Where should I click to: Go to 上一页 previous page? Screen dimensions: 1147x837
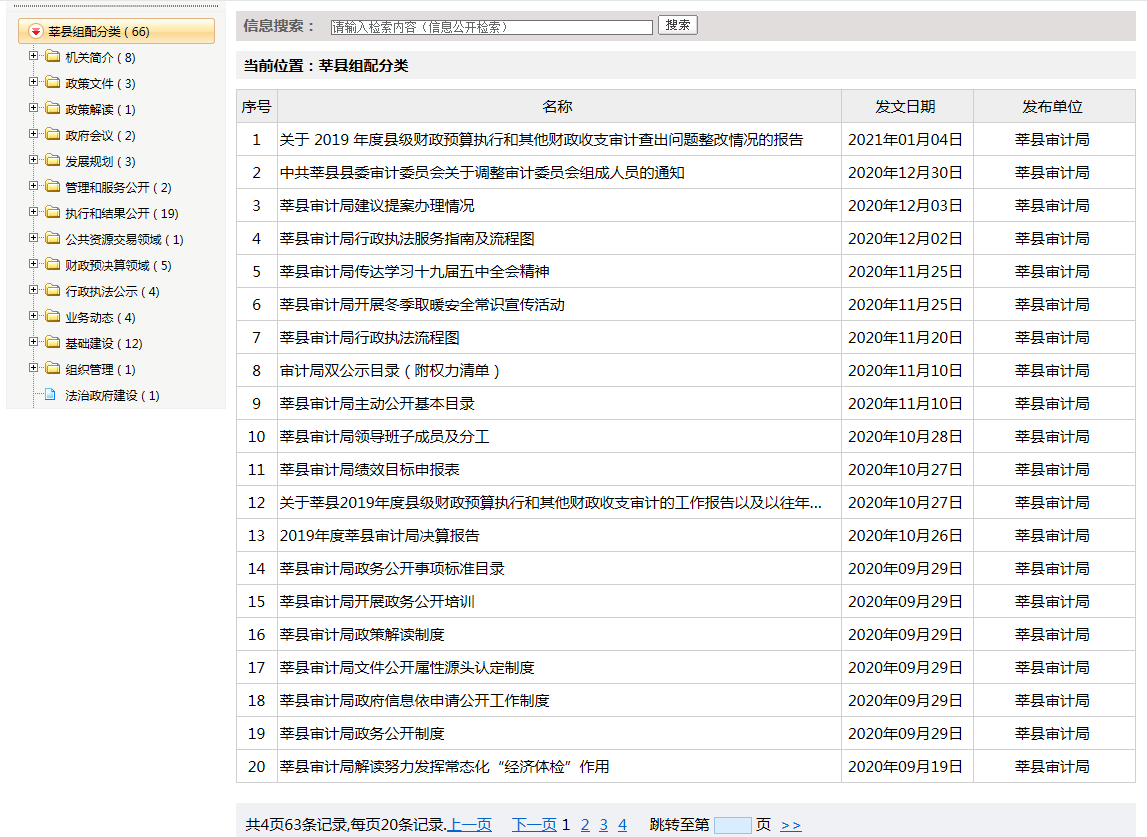click(x=469, y=825)
